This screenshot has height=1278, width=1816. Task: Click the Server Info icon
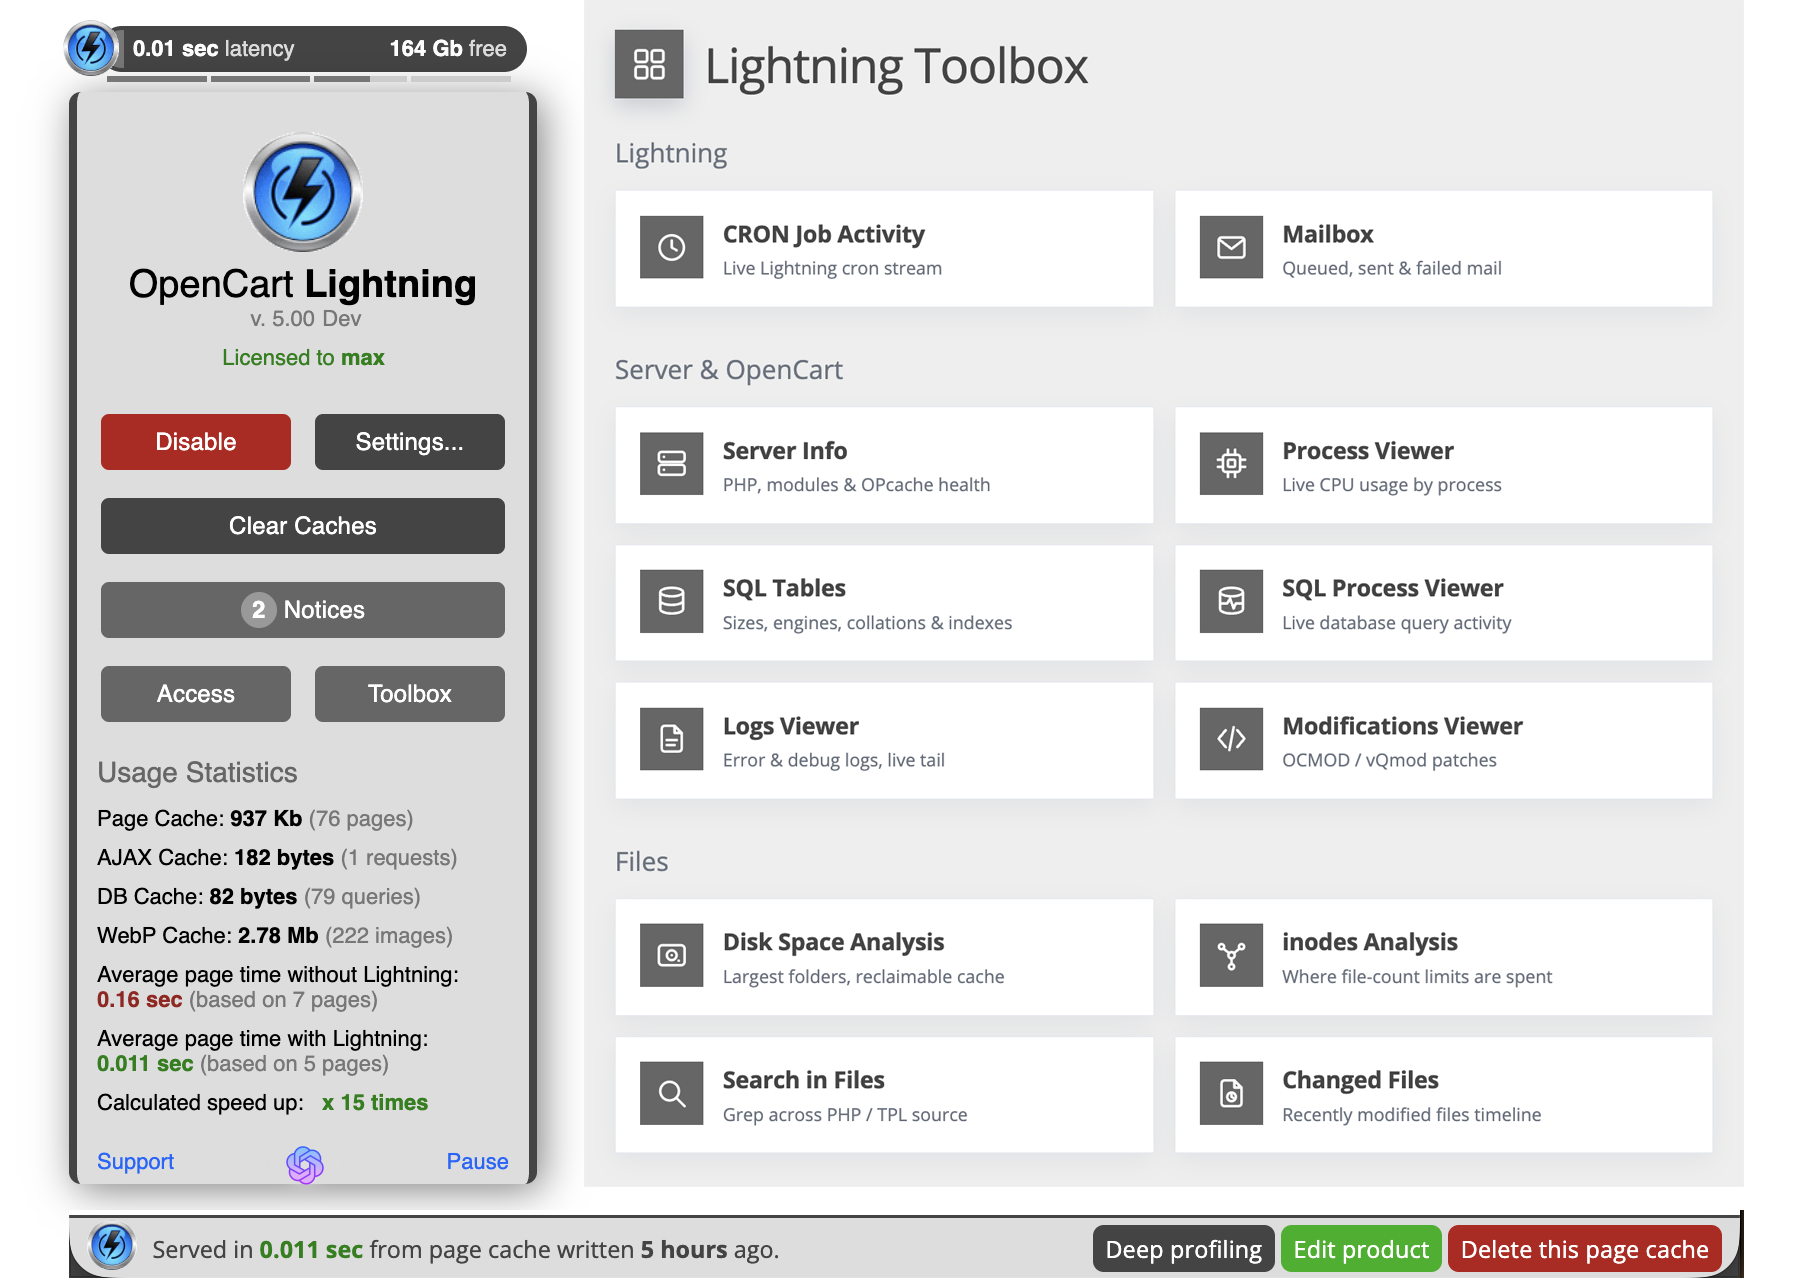click(672, 464)
